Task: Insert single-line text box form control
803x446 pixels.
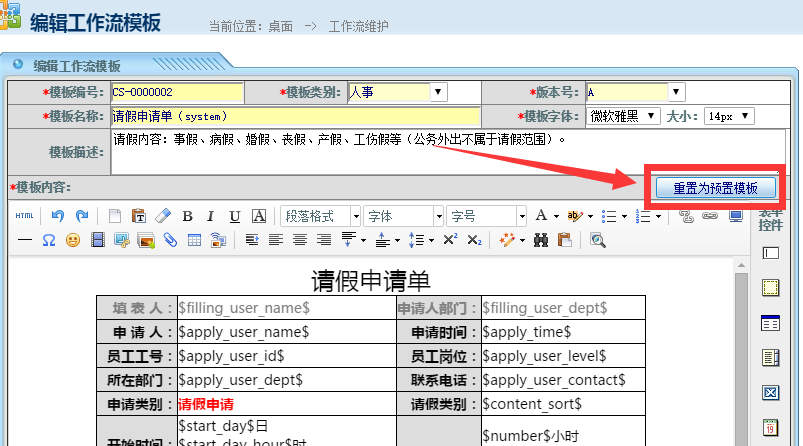Action: pos(770,254)
